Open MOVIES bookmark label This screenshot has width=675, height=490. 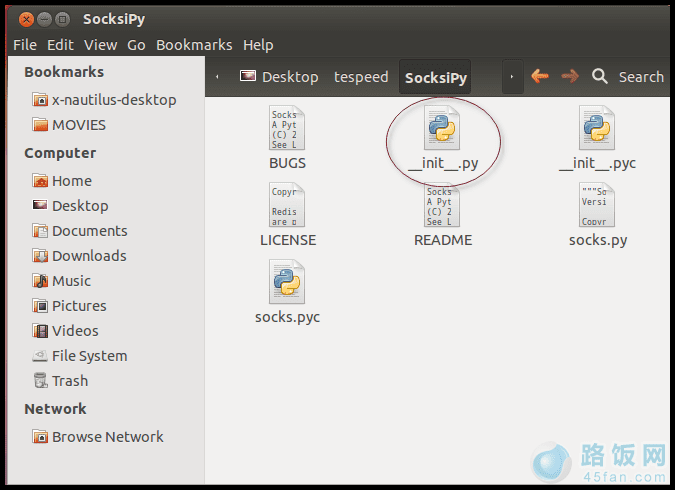tap(79, 125)
